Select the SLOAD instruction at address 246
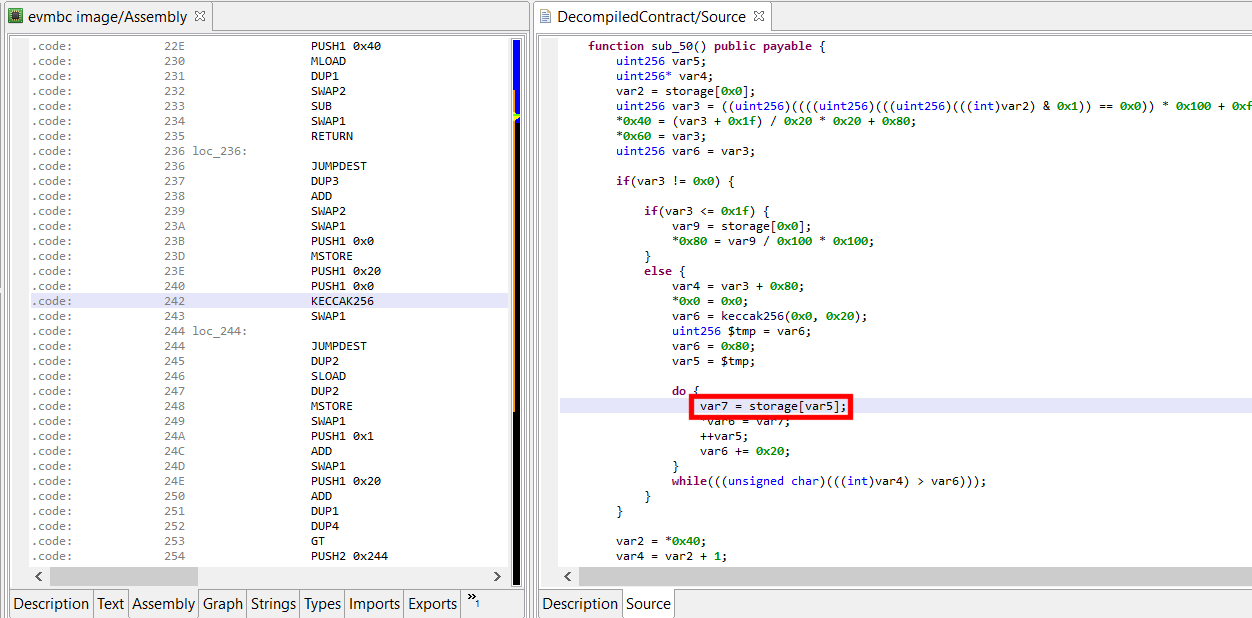The width and height of the screenshot is (1252, 618). point(329,376)
